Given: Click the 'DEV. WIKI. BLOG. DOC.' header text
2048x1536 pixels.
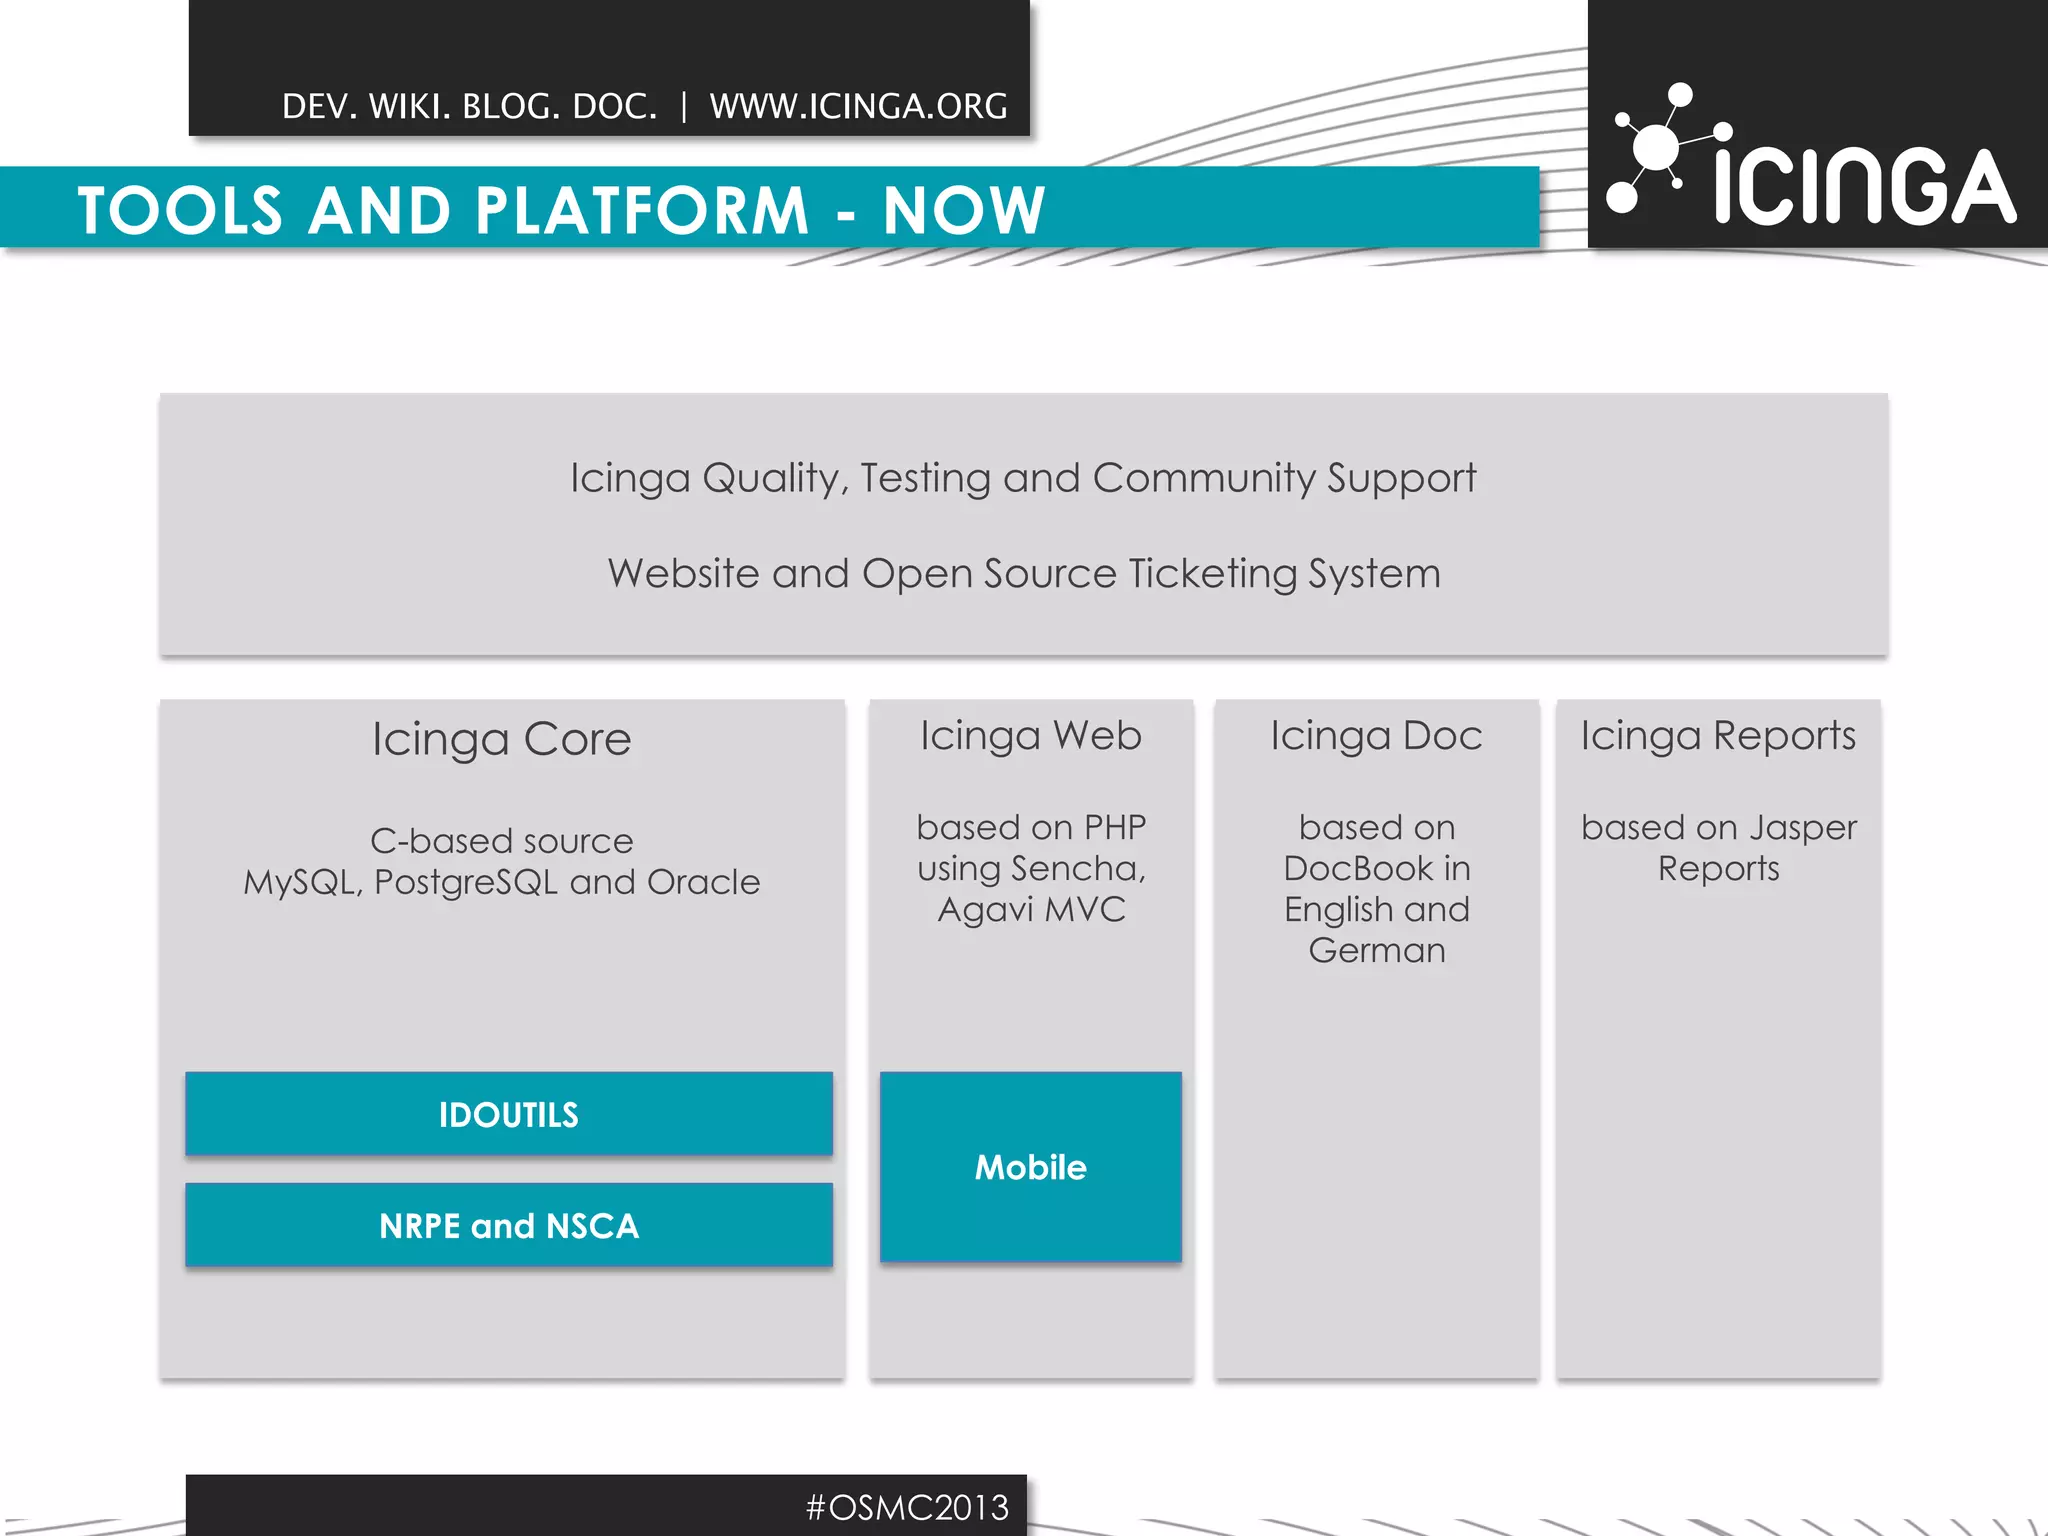Looking at the screenshot, I should (x=470, y=106).
